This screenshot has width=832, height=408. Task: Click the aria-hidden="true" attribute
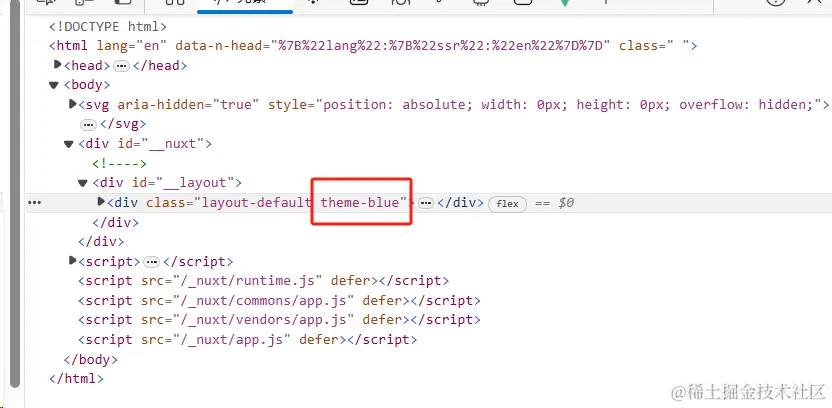(188, 105)
